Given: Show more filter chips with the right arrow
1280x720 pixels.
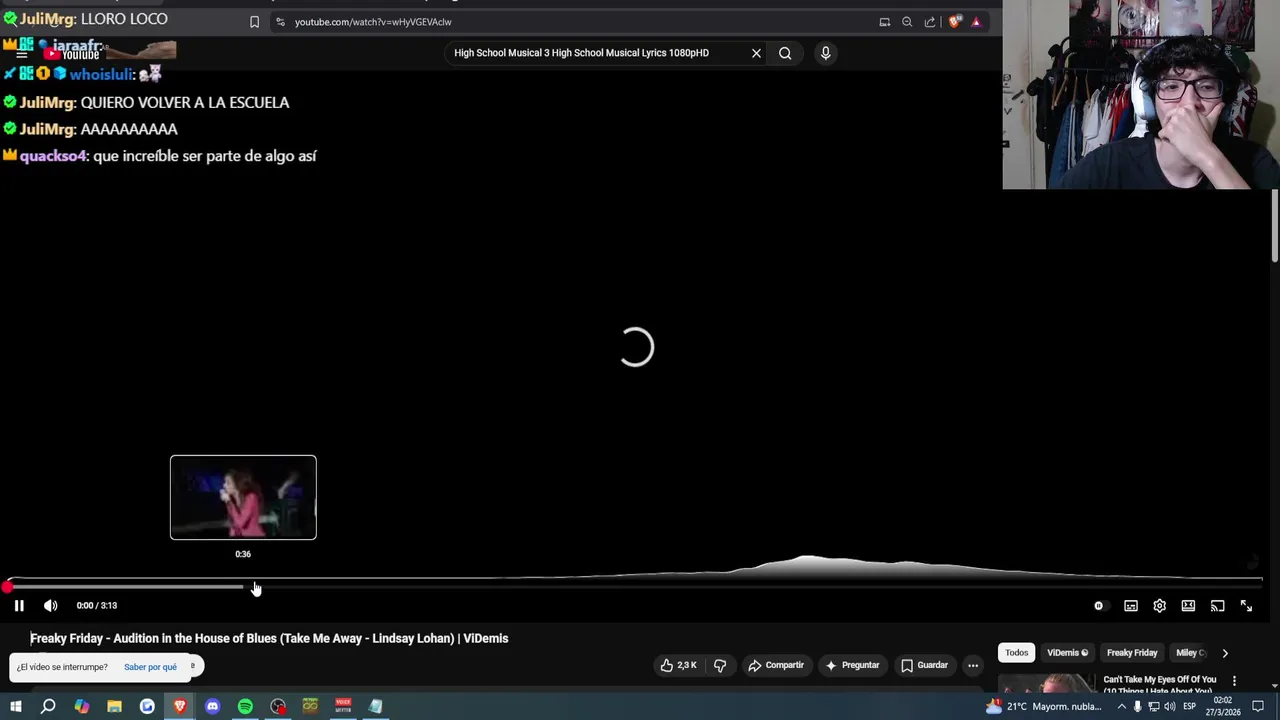Looking at the screenshot, I should click(1225, 653).
